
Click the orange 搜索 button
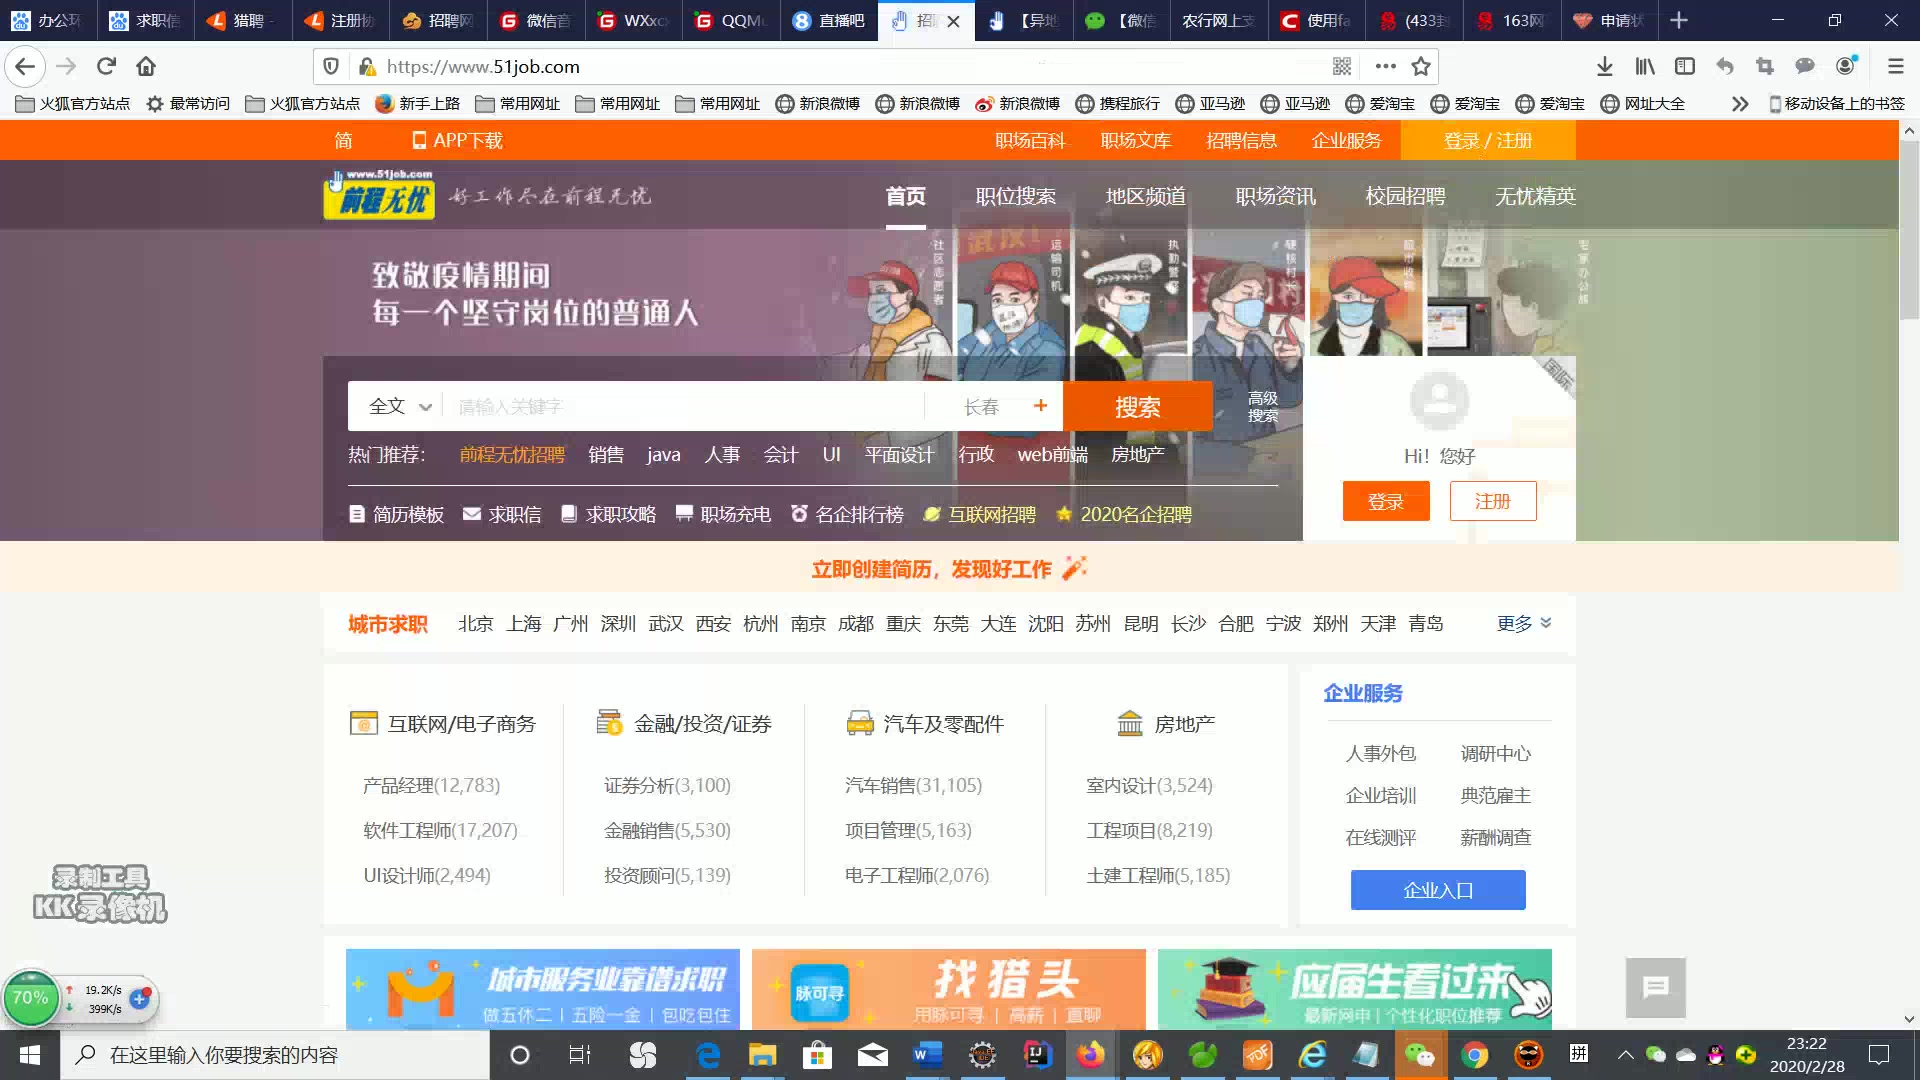tap(1137, 406)
